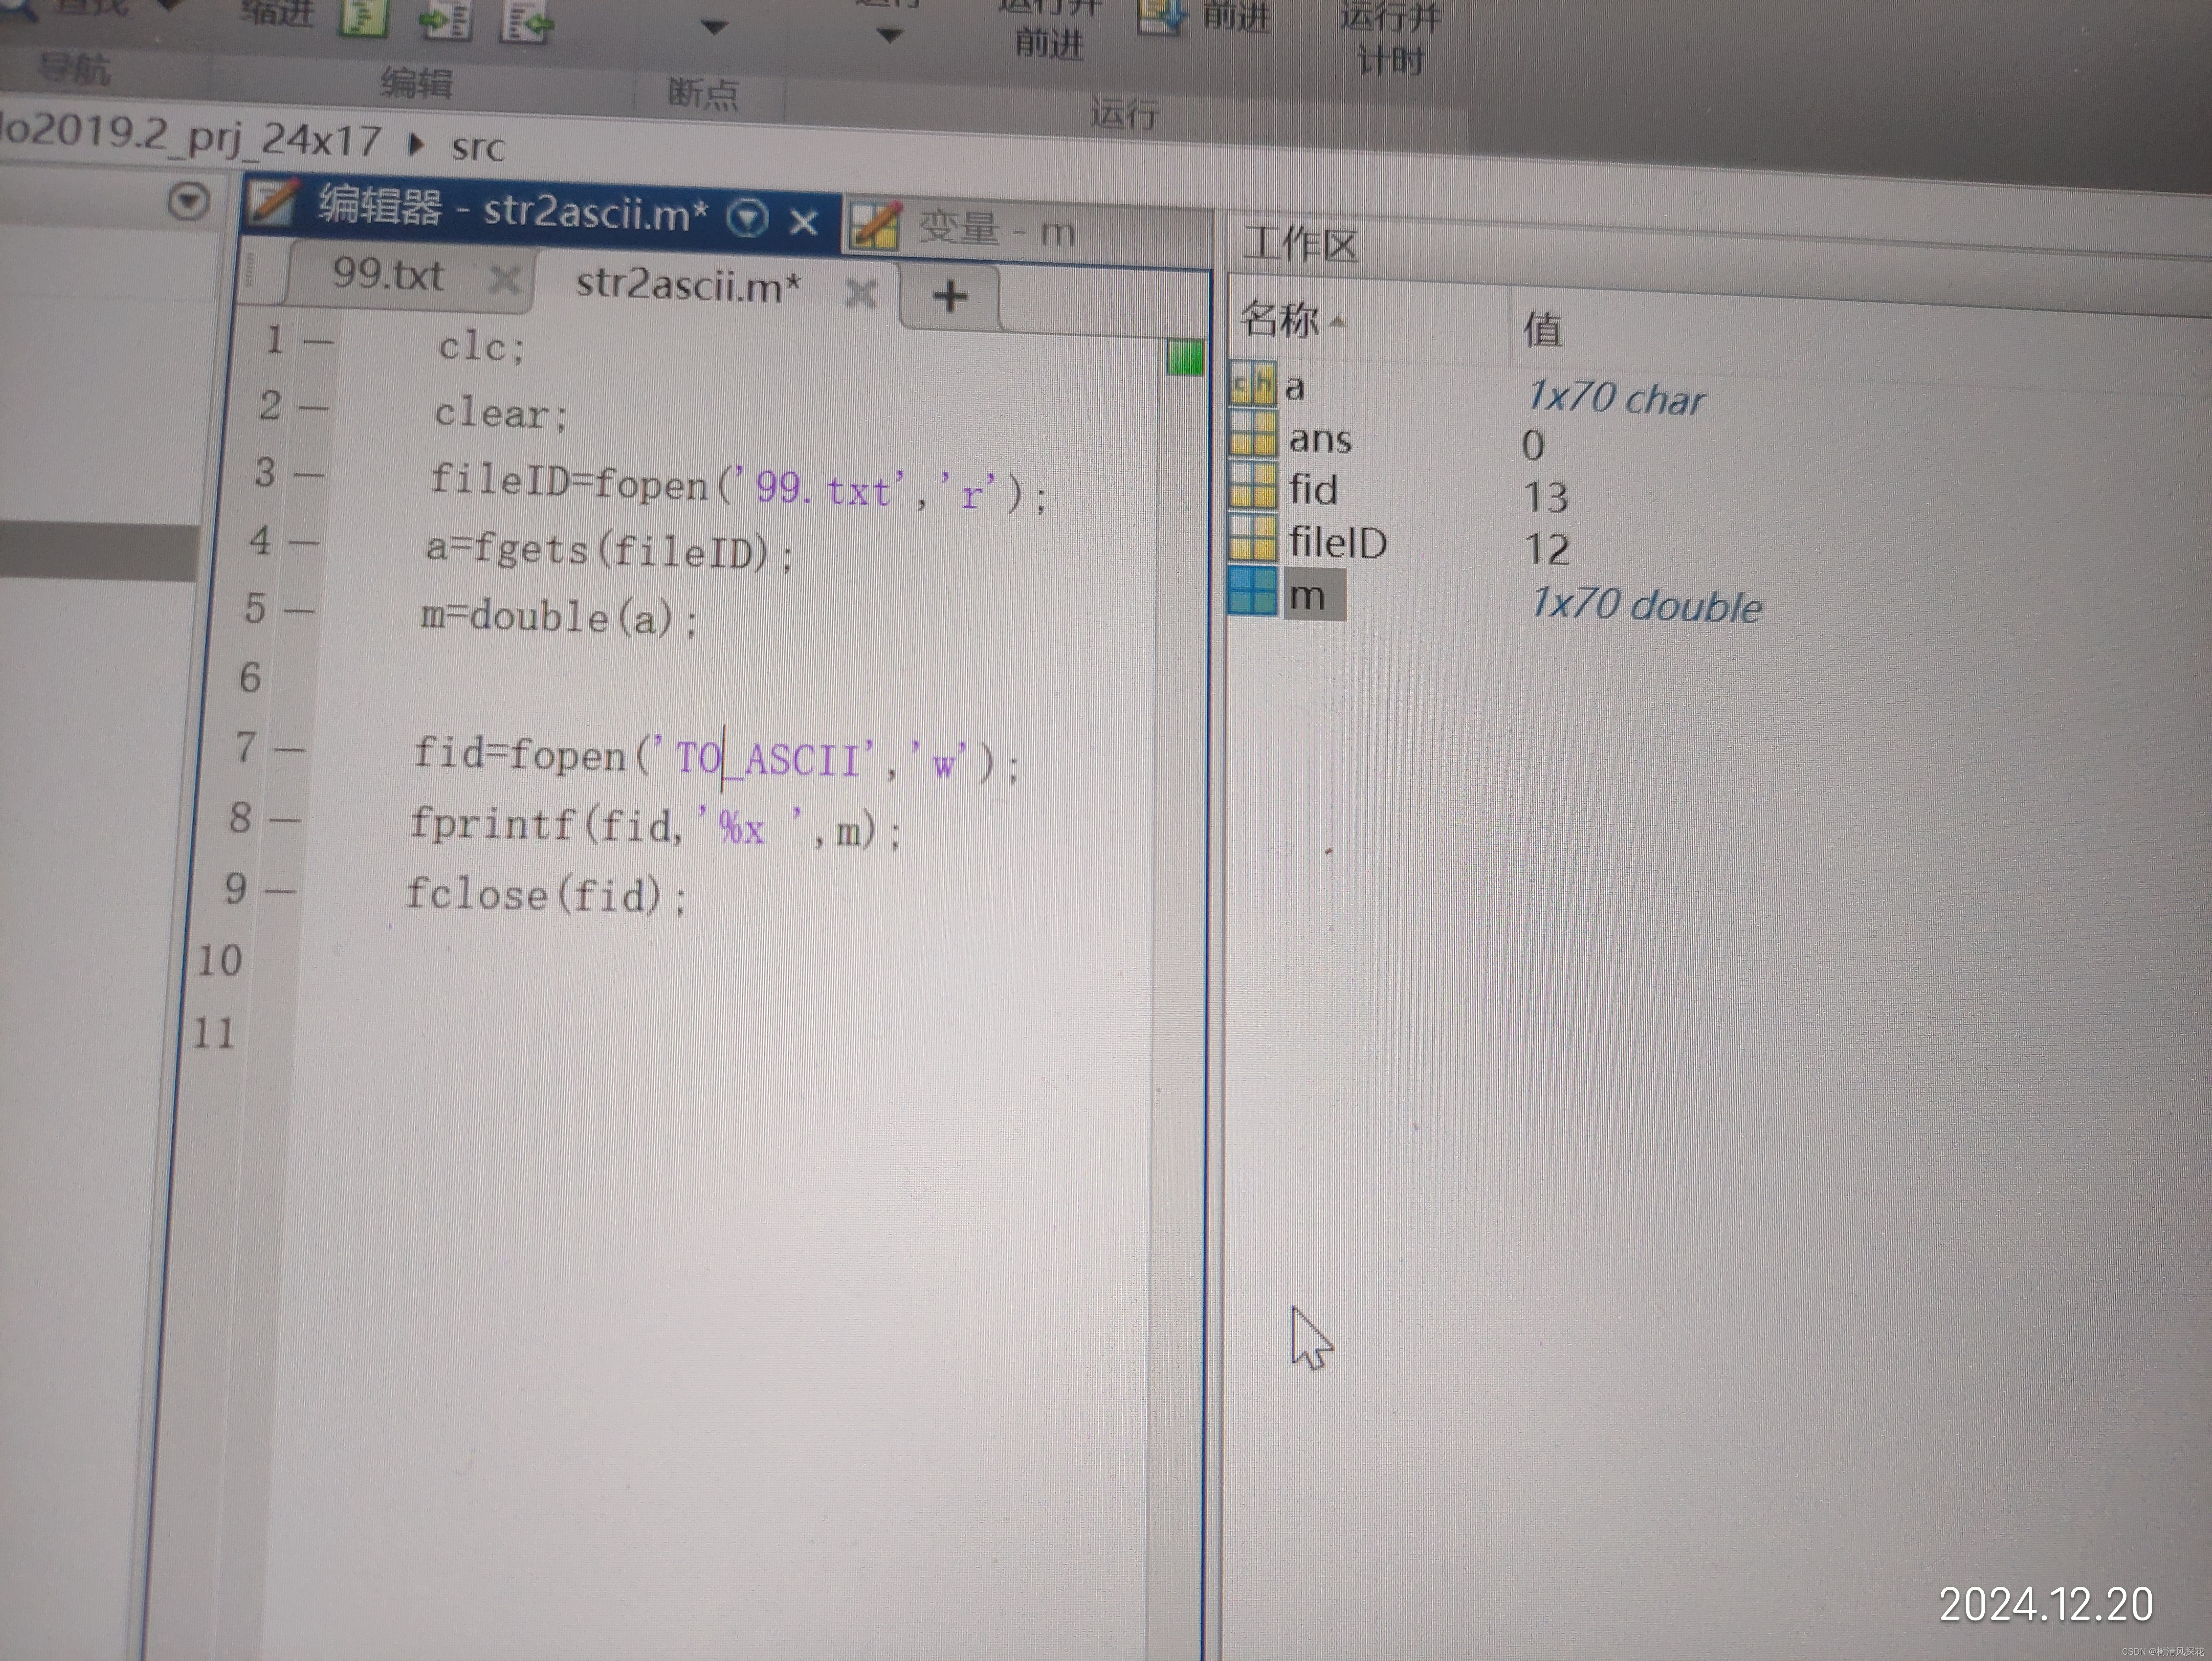Click the green code analyzer status square
Viewport: 2212px width, 1661px height.
[x=1185, y=358]
